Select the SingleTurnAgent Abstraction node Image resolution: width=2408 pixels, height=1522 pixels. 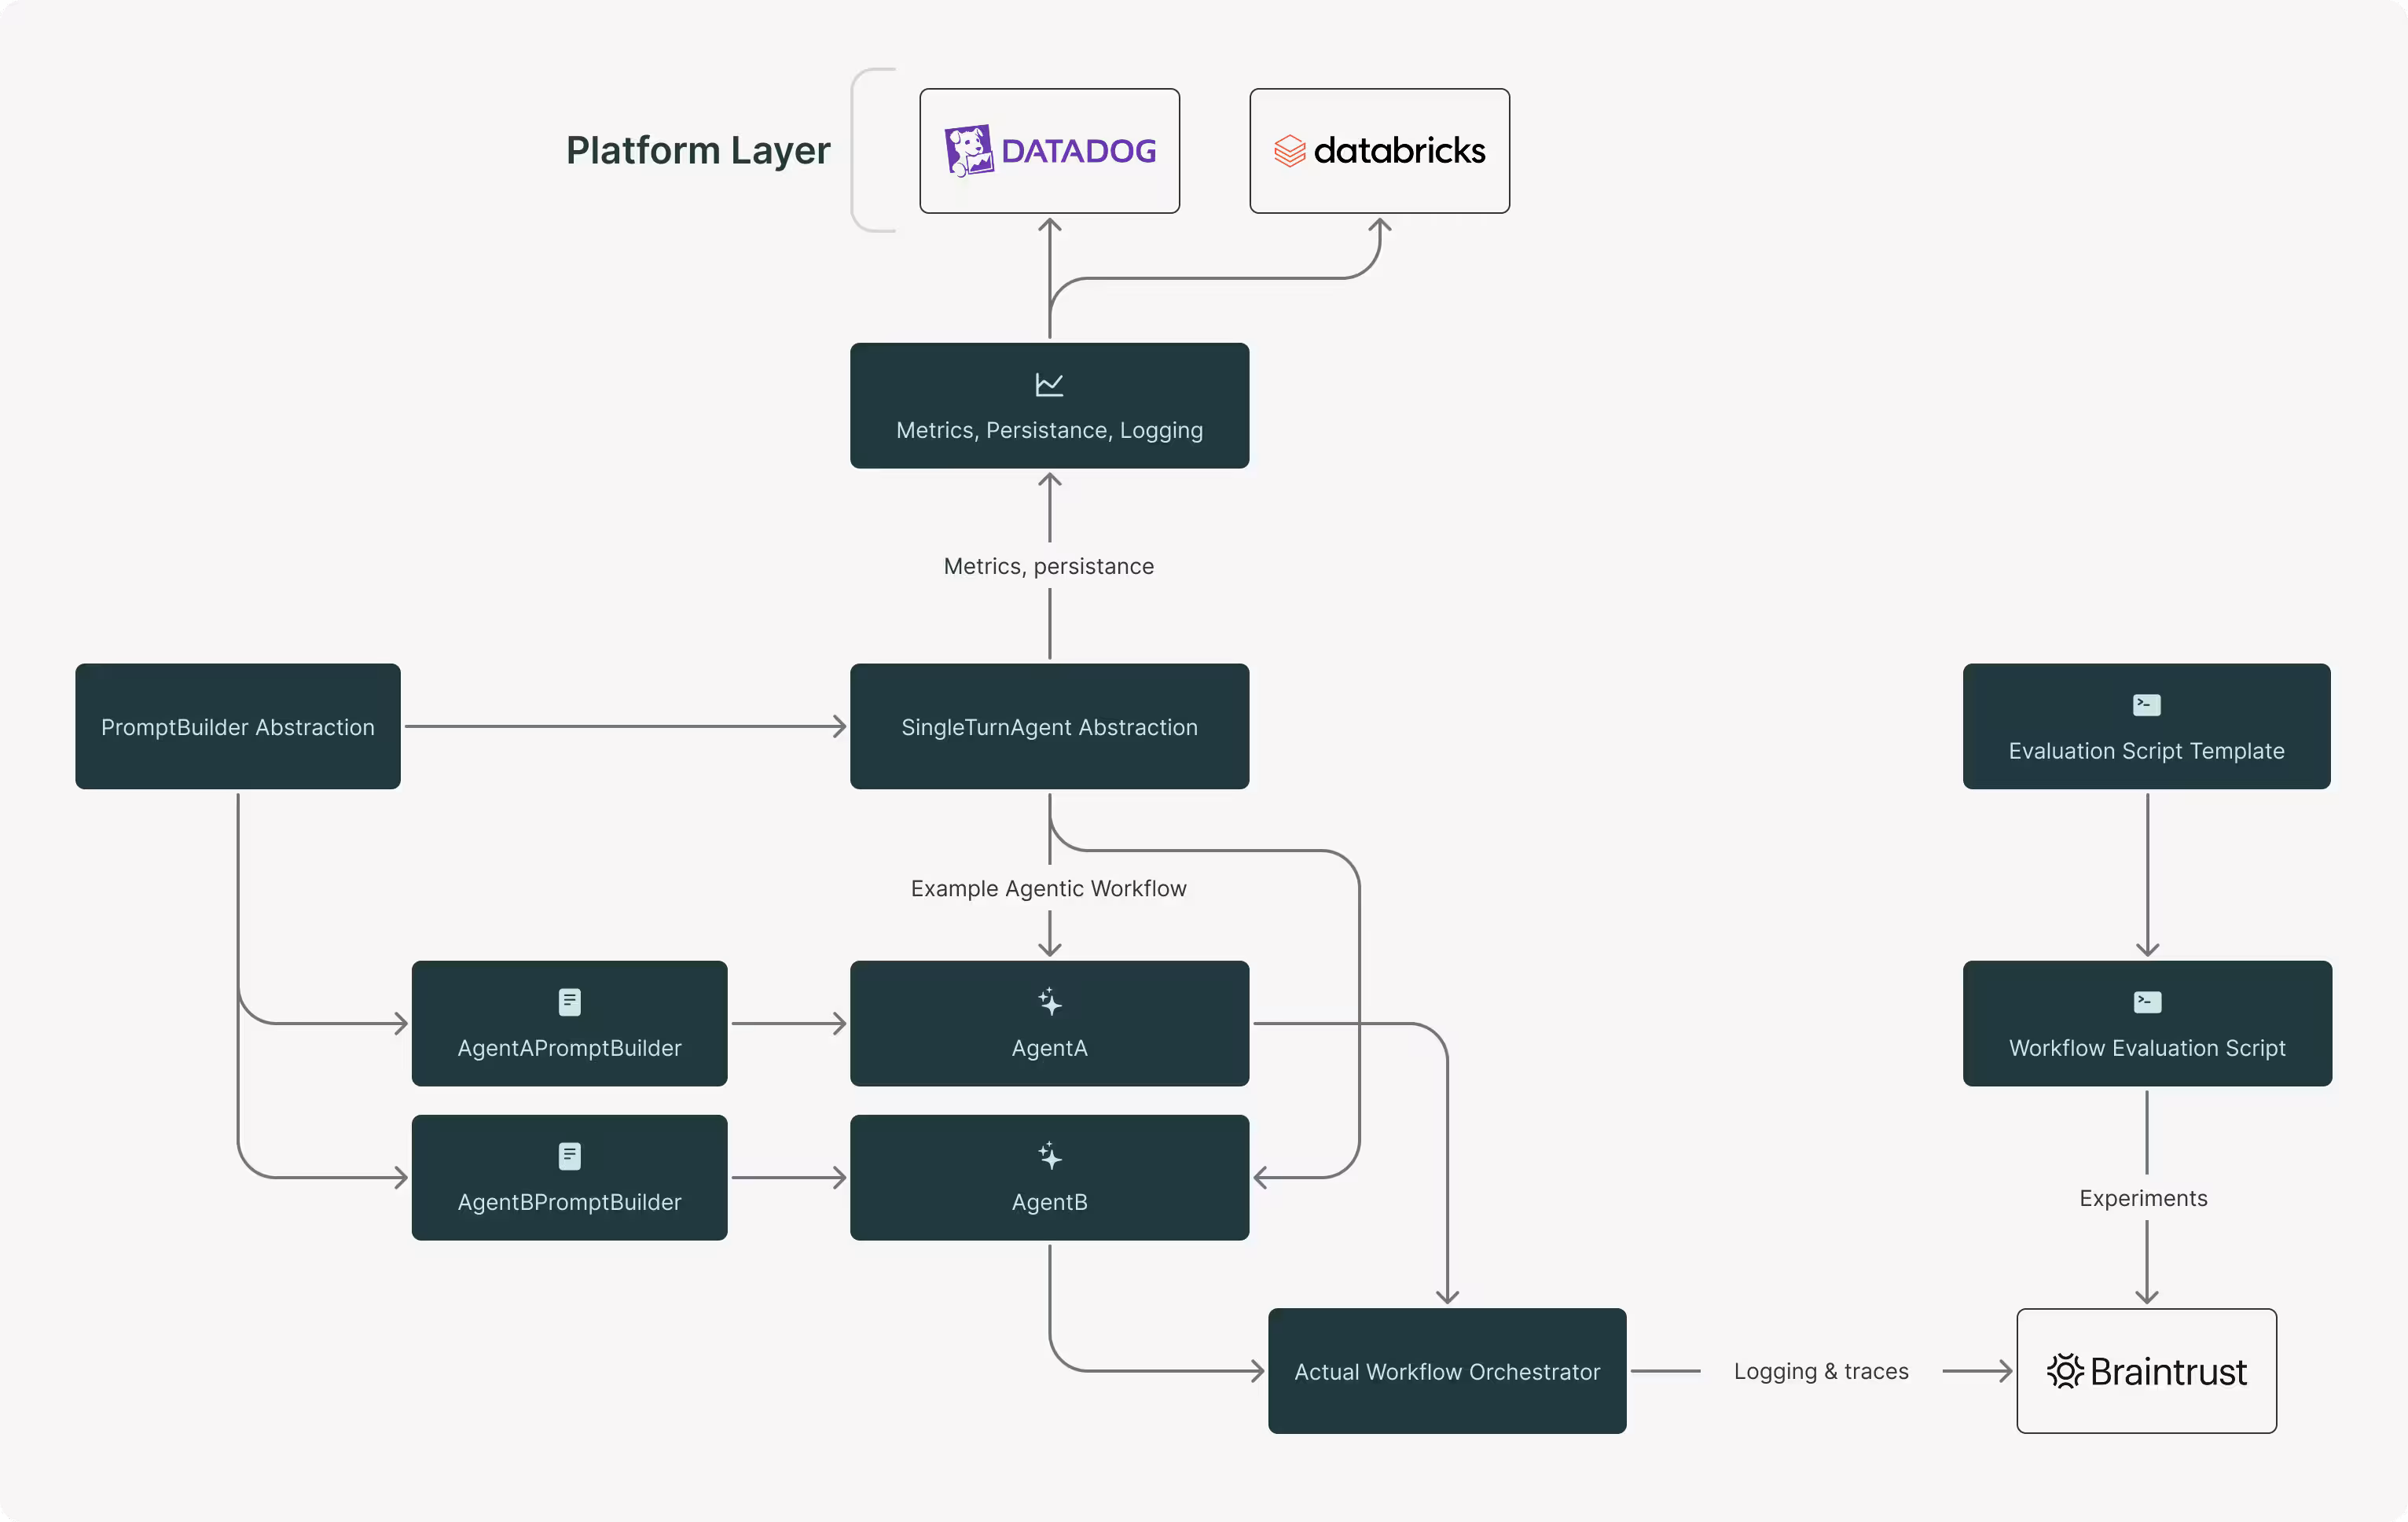coord(1049,727)
